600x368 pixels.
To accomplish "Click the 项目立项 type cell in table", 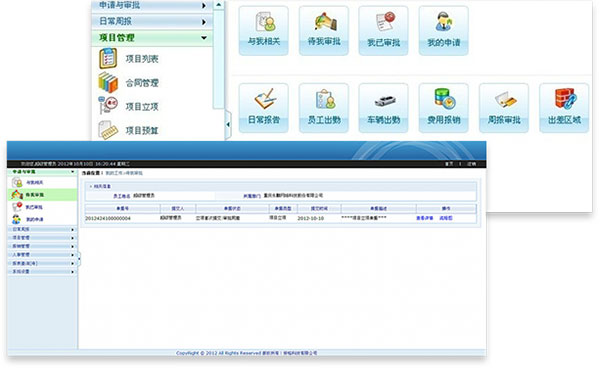I will click(277, 218).
